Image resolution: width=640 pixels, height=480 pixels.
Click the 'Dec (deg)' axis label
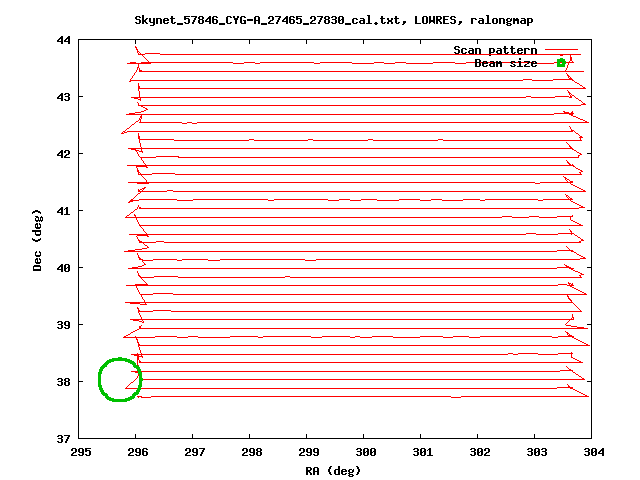(x=37, y=240)
